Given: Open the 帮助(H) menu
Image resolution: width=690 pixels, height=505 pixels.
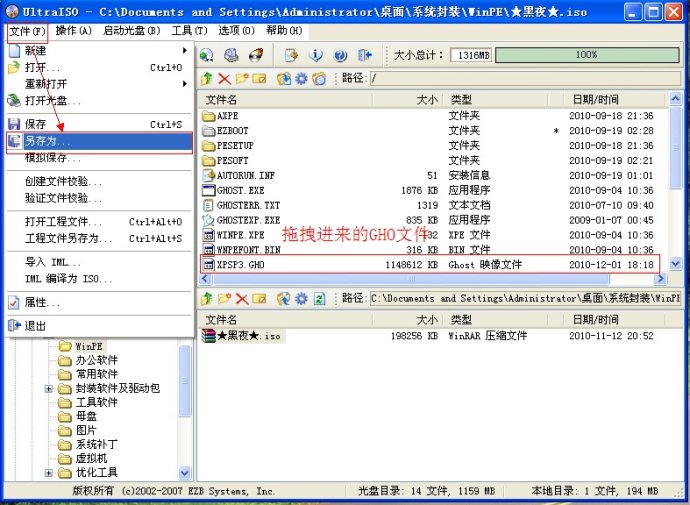Looking at the screenshot, I should tap(284, 30).
